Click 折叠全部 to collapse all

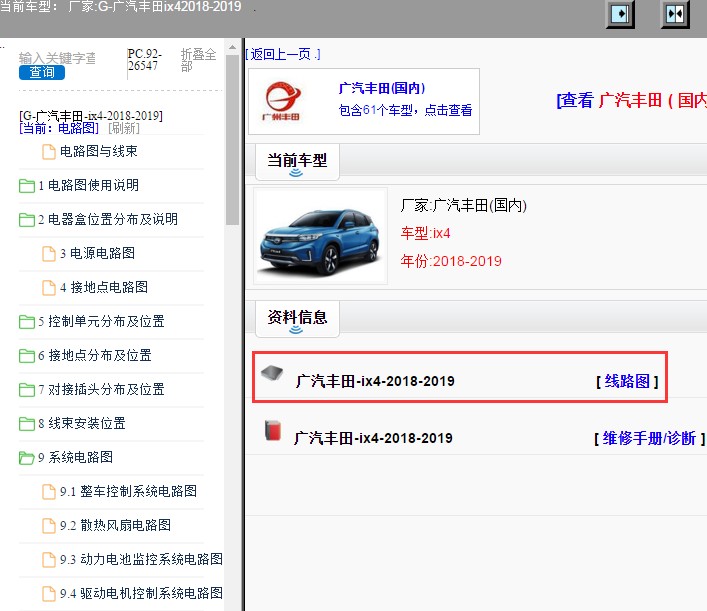(198, 60)
